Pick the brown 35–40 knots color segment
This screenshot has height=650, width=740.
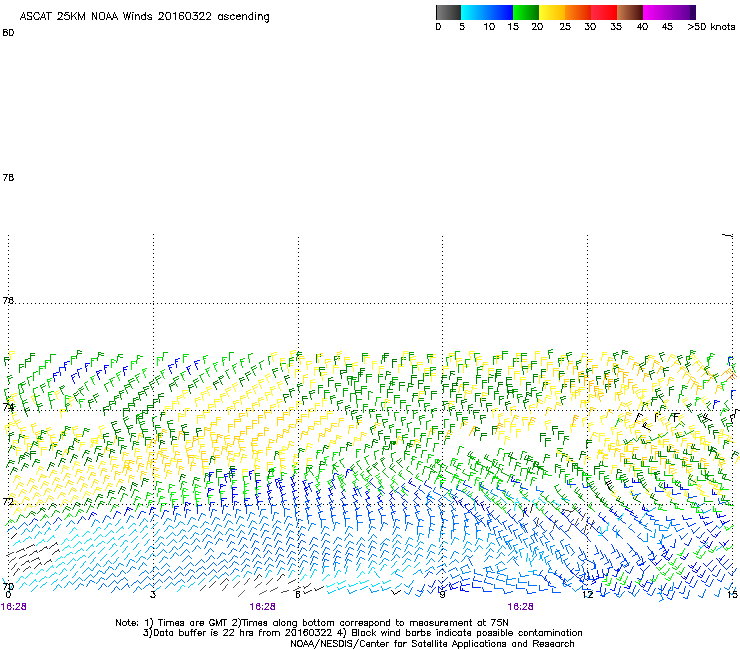[x=630, y=12]
